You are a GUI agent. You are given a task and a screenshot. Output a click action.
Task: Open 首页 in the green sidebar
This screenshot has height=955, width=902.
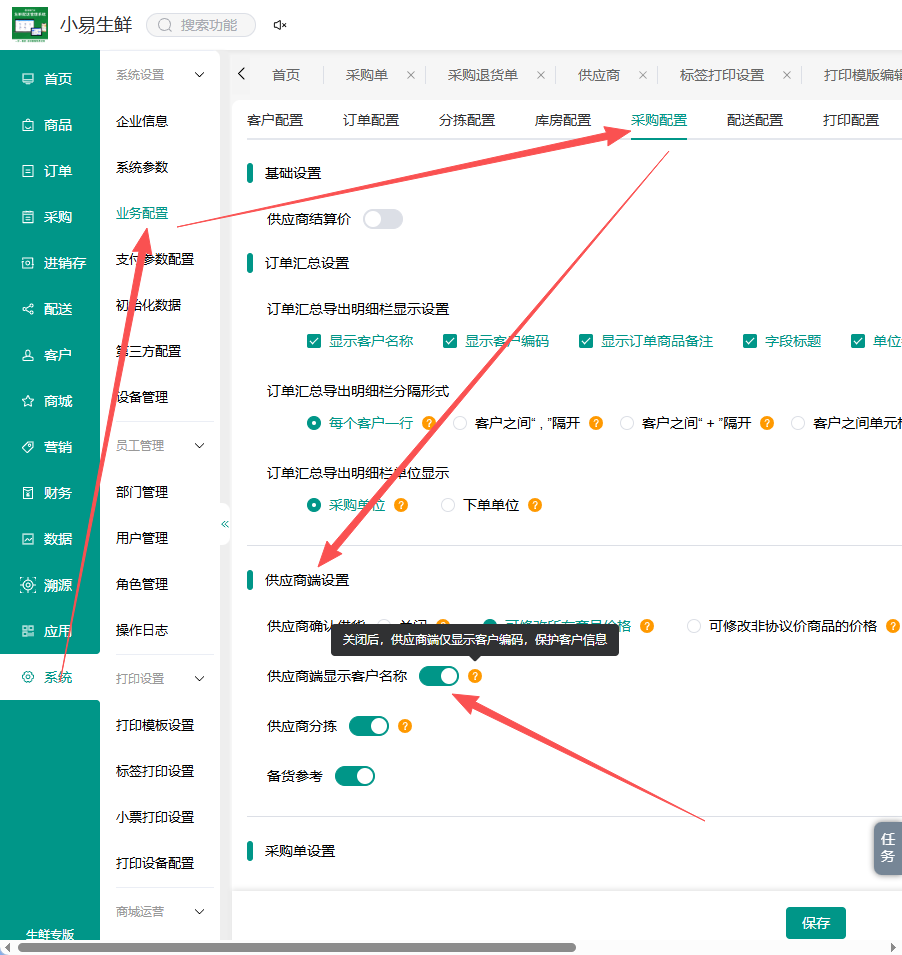[x=50, y=79]
